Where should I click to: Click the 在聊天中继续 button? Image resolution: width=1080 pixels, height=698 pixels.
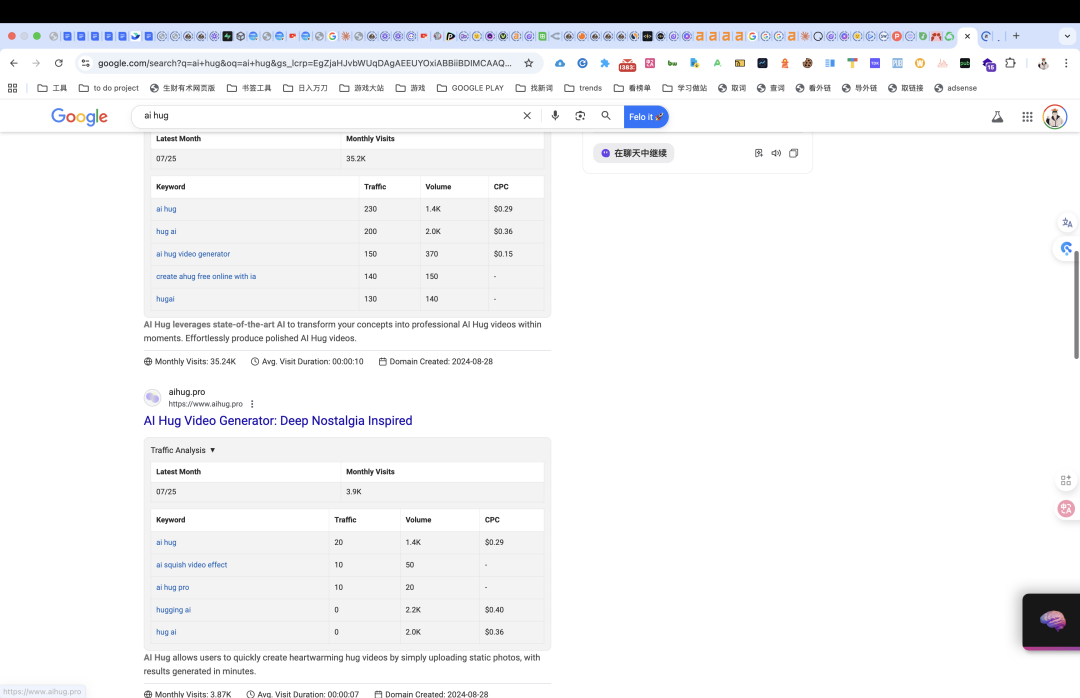(x=634, y=153)
